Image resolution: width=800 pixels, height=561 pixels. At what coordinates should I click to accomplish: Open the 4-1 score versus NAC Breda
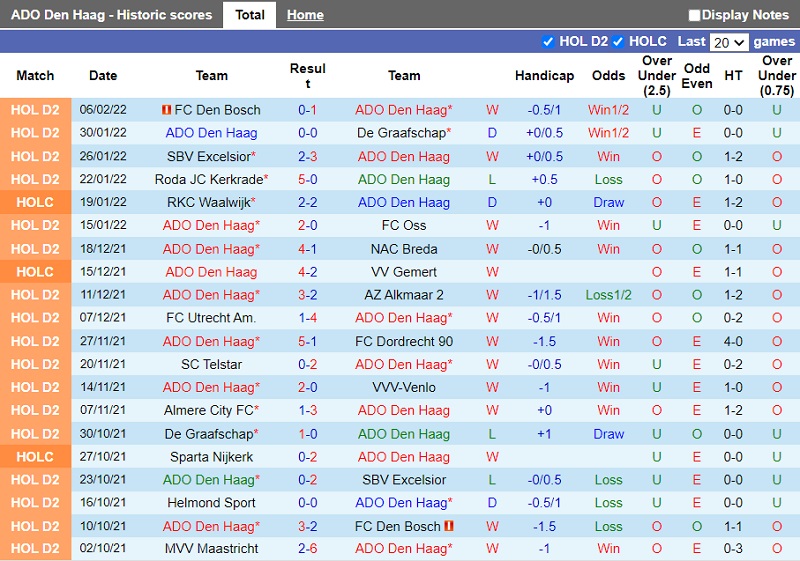pos(308,249)
